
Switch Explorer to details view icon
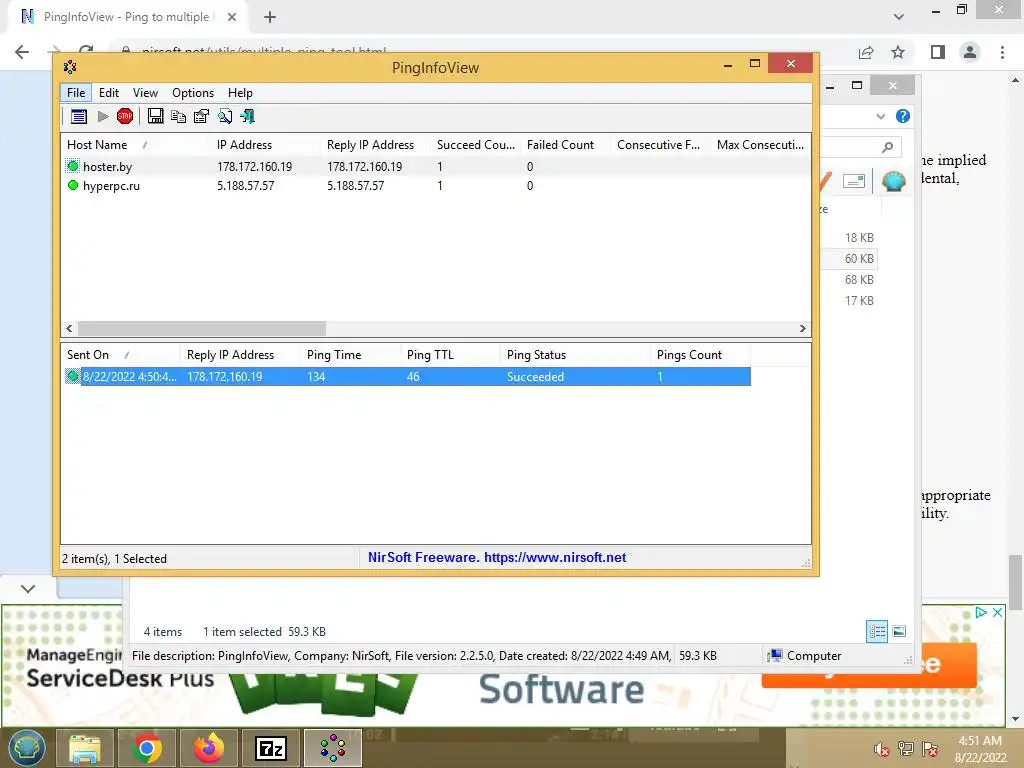876,632
